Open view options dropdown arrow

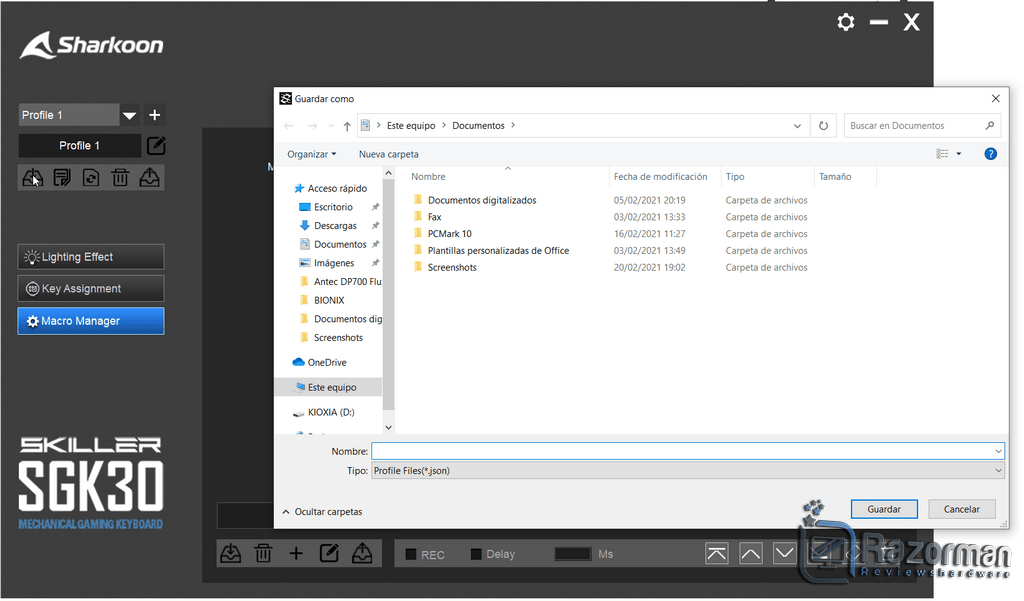959,154
